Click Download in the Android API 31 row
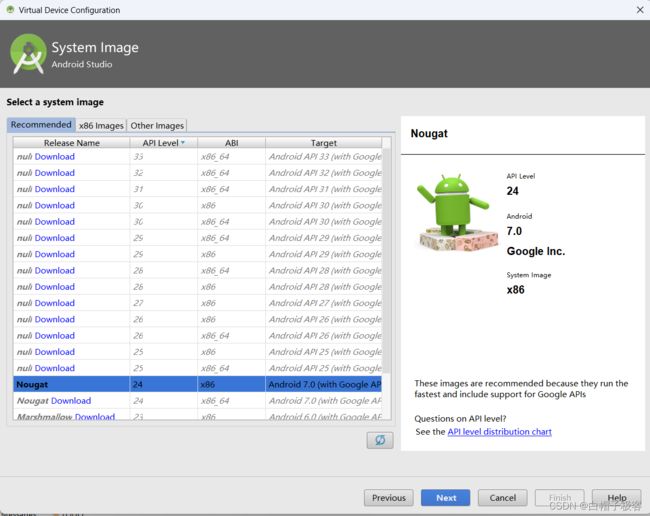650x516 pixels. (x=55, y=189)
